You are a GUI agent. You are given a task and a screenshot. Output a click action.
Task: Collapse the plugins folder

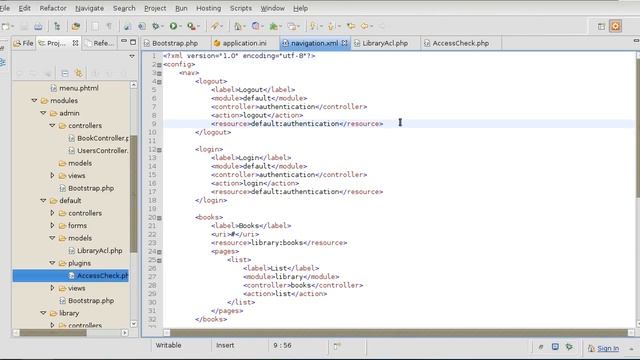pyautogui.click(x=52, y=263)
